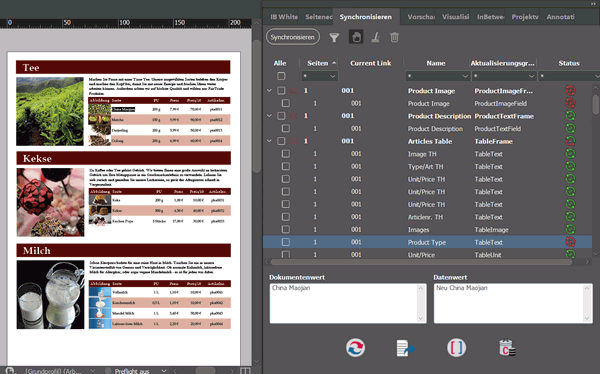The width and height of the screenshot is (600, 374).
Task: Check the ProductImageField child row checkbox
Action: [285, 103]
